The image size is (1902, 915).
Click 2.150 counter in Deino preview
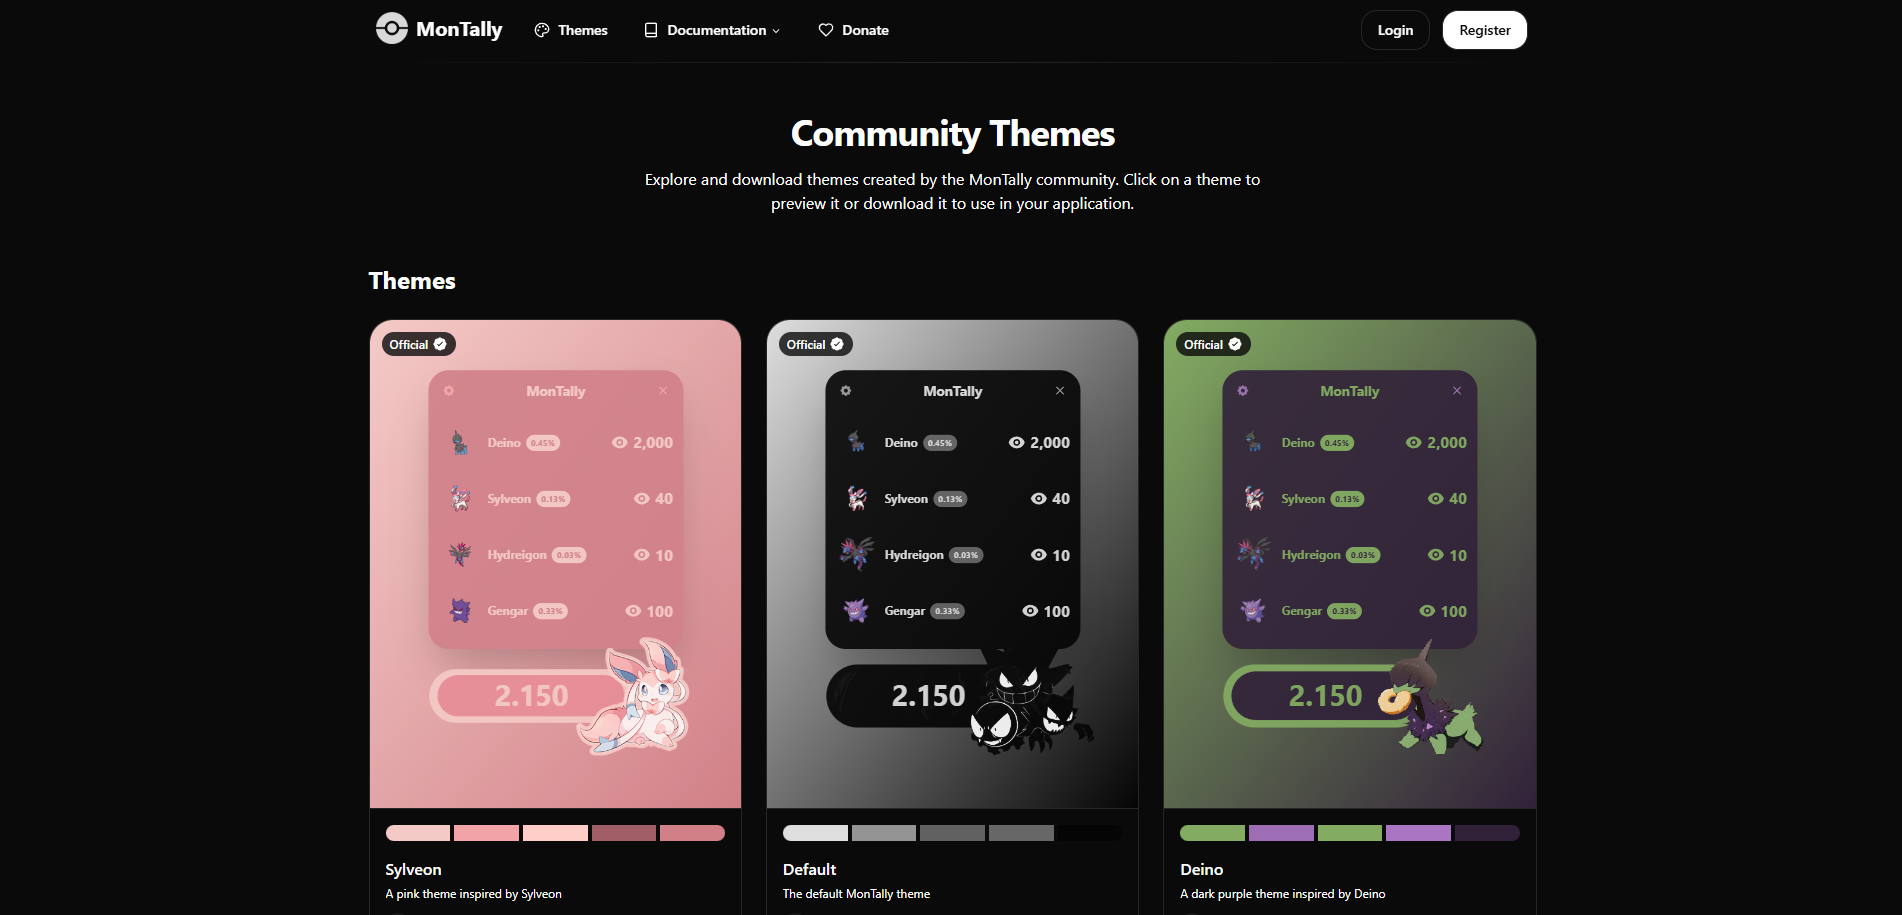[1325, 696]
